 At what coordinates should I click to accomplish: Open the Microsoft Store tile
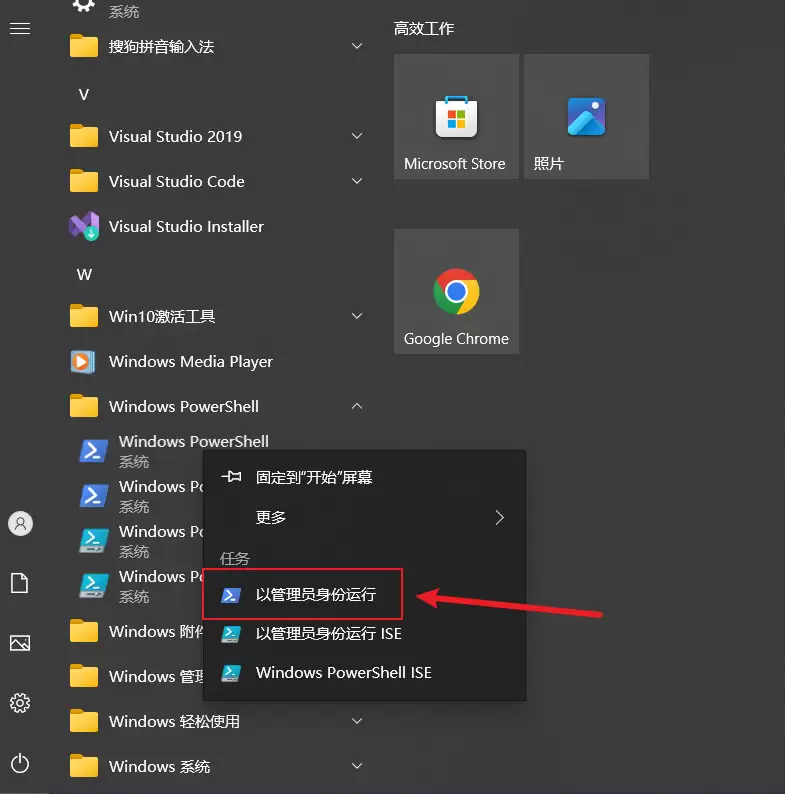(455, 116)
